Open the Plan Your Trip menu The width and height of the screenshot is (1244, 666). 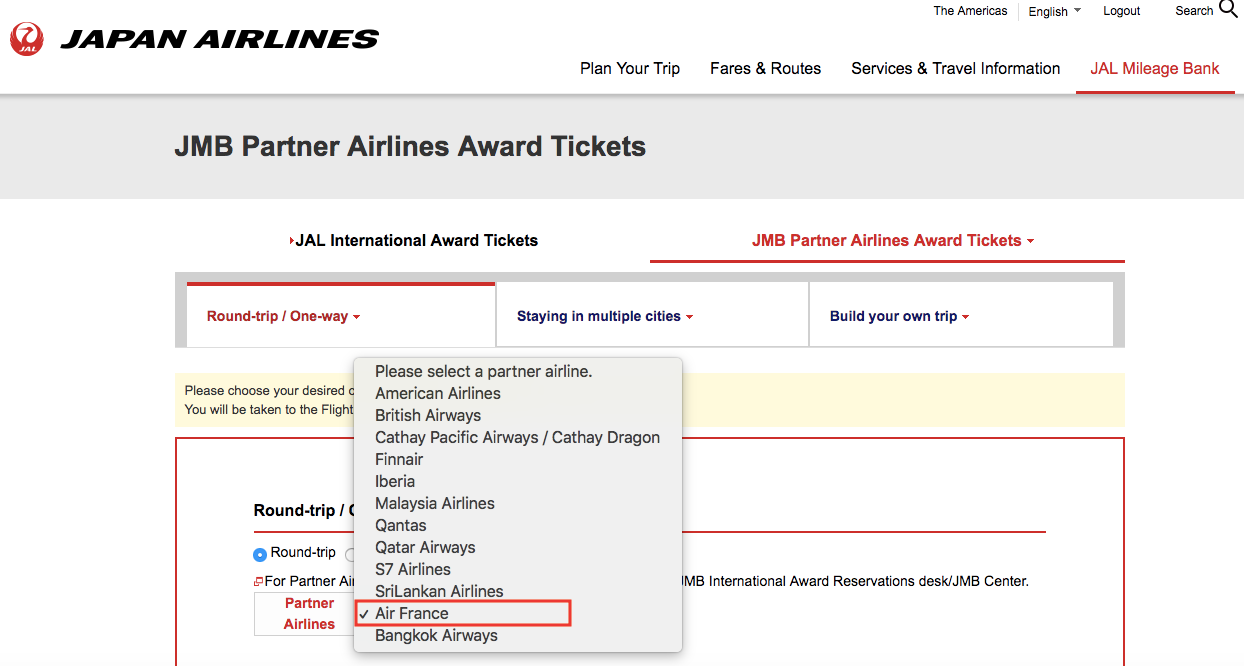[630, 68]
